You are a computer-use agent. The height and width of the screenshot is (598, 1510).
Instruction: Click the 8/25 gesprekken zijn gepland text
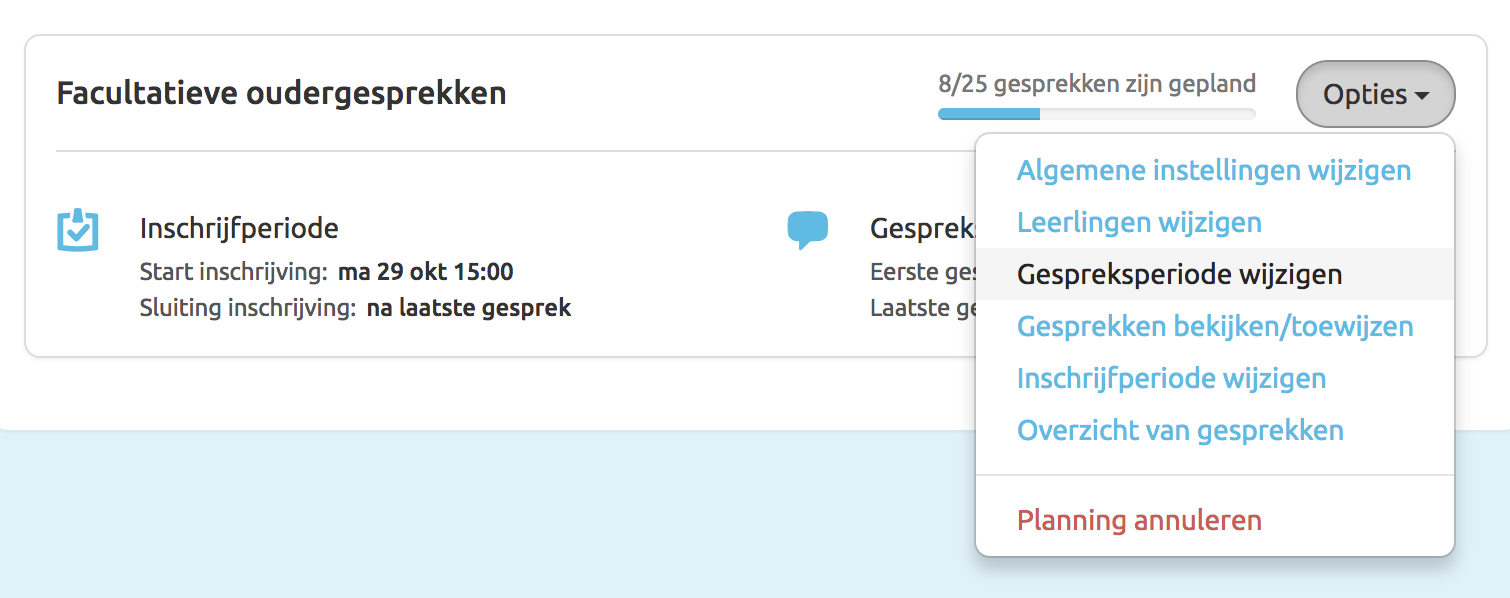click(1096, 84)
